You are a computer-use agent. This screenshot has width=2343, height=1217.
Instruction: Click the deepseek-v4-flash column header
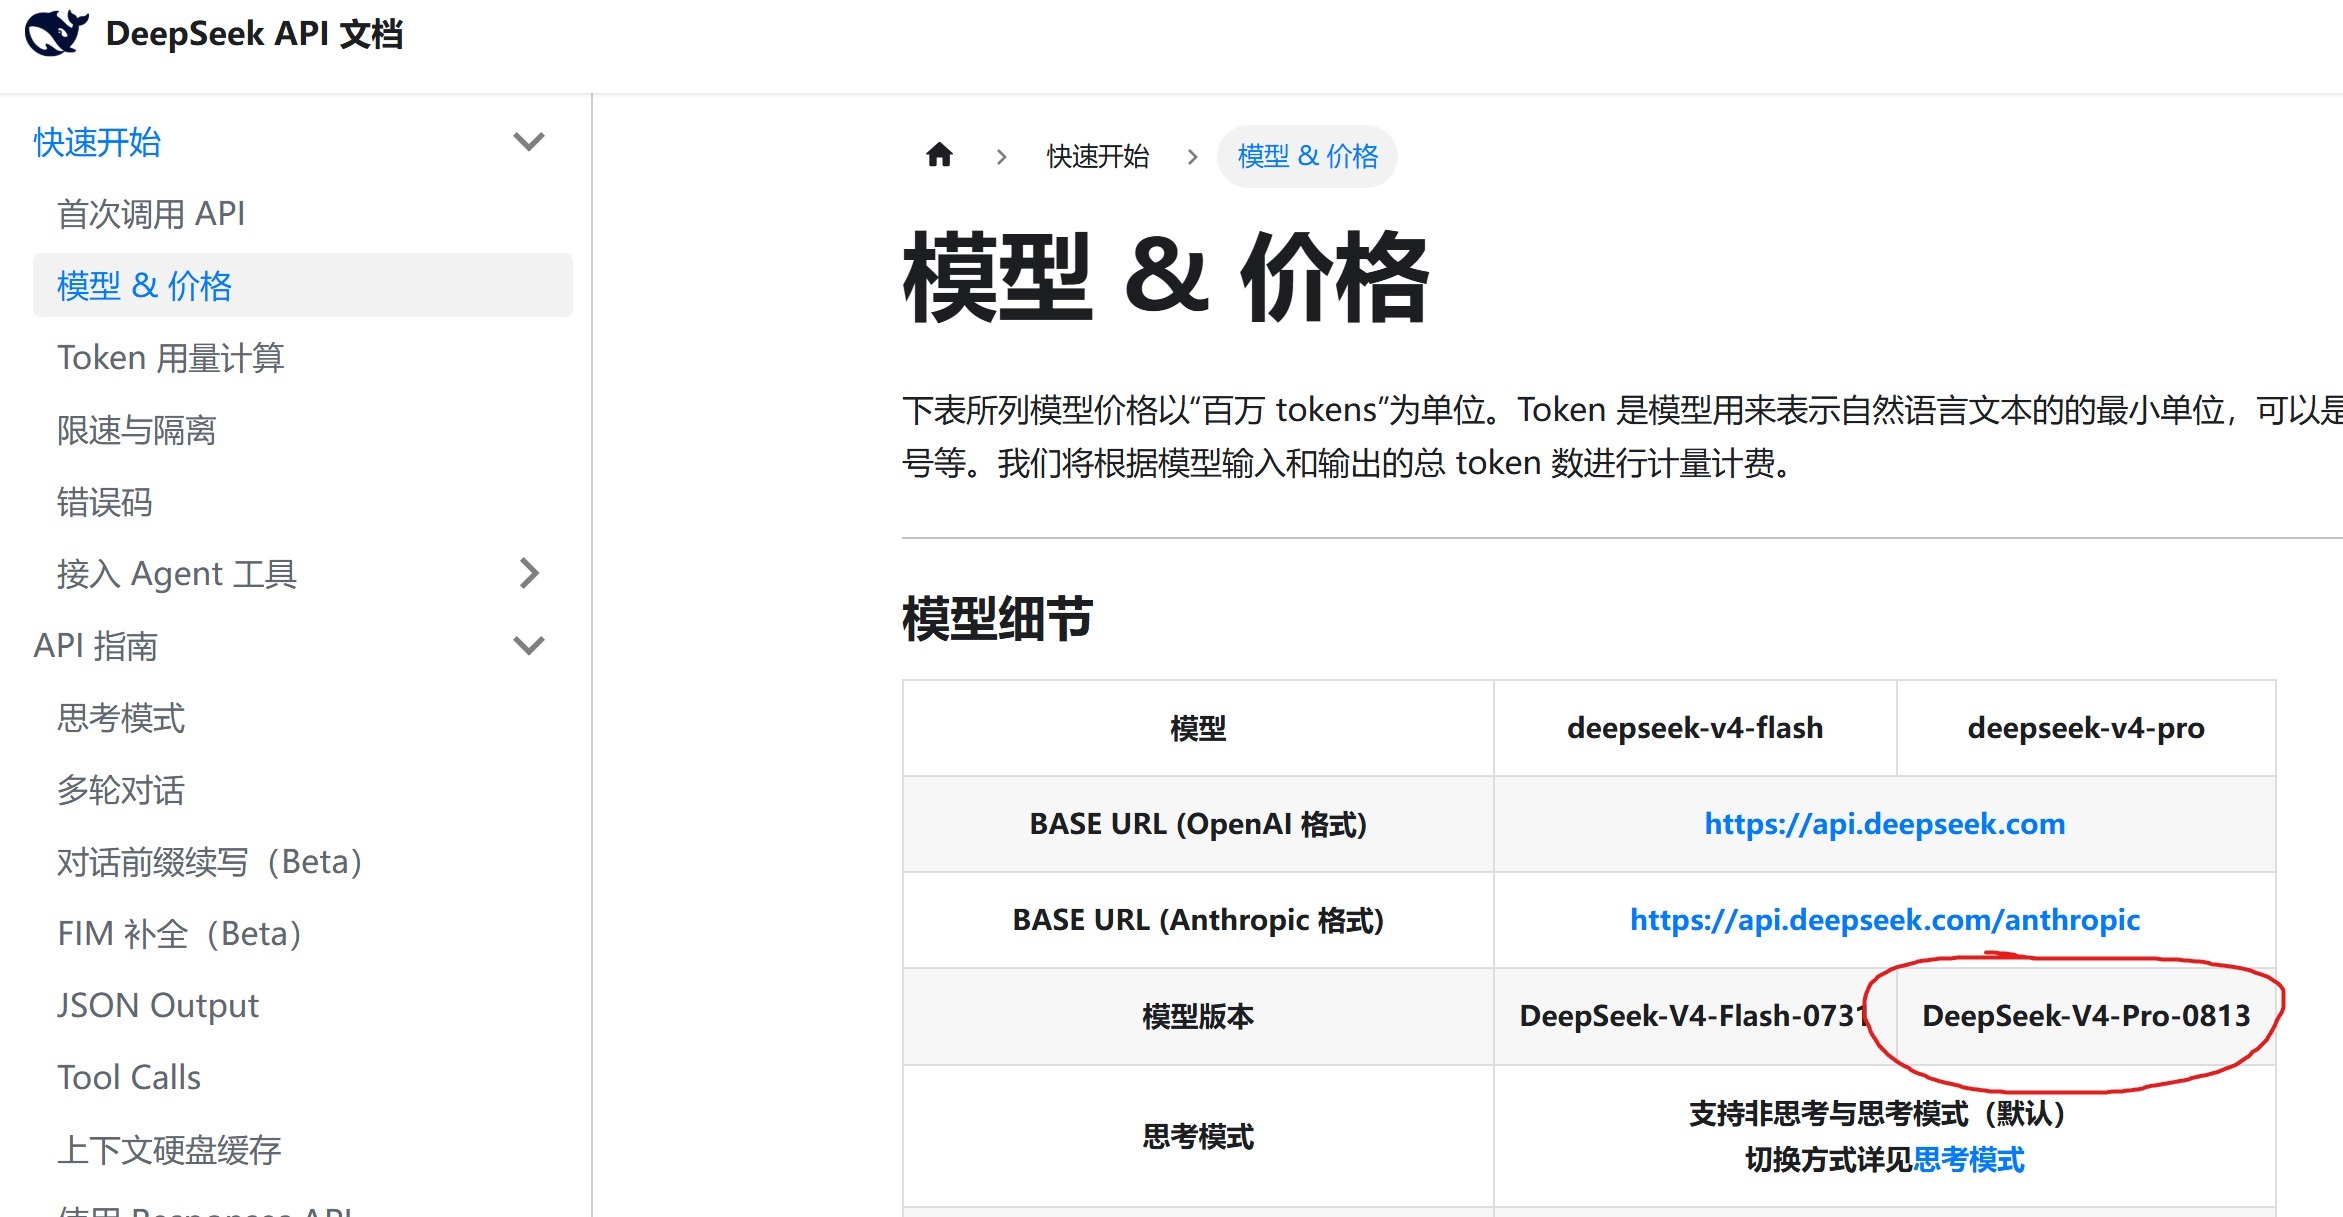pos(1695,728)
